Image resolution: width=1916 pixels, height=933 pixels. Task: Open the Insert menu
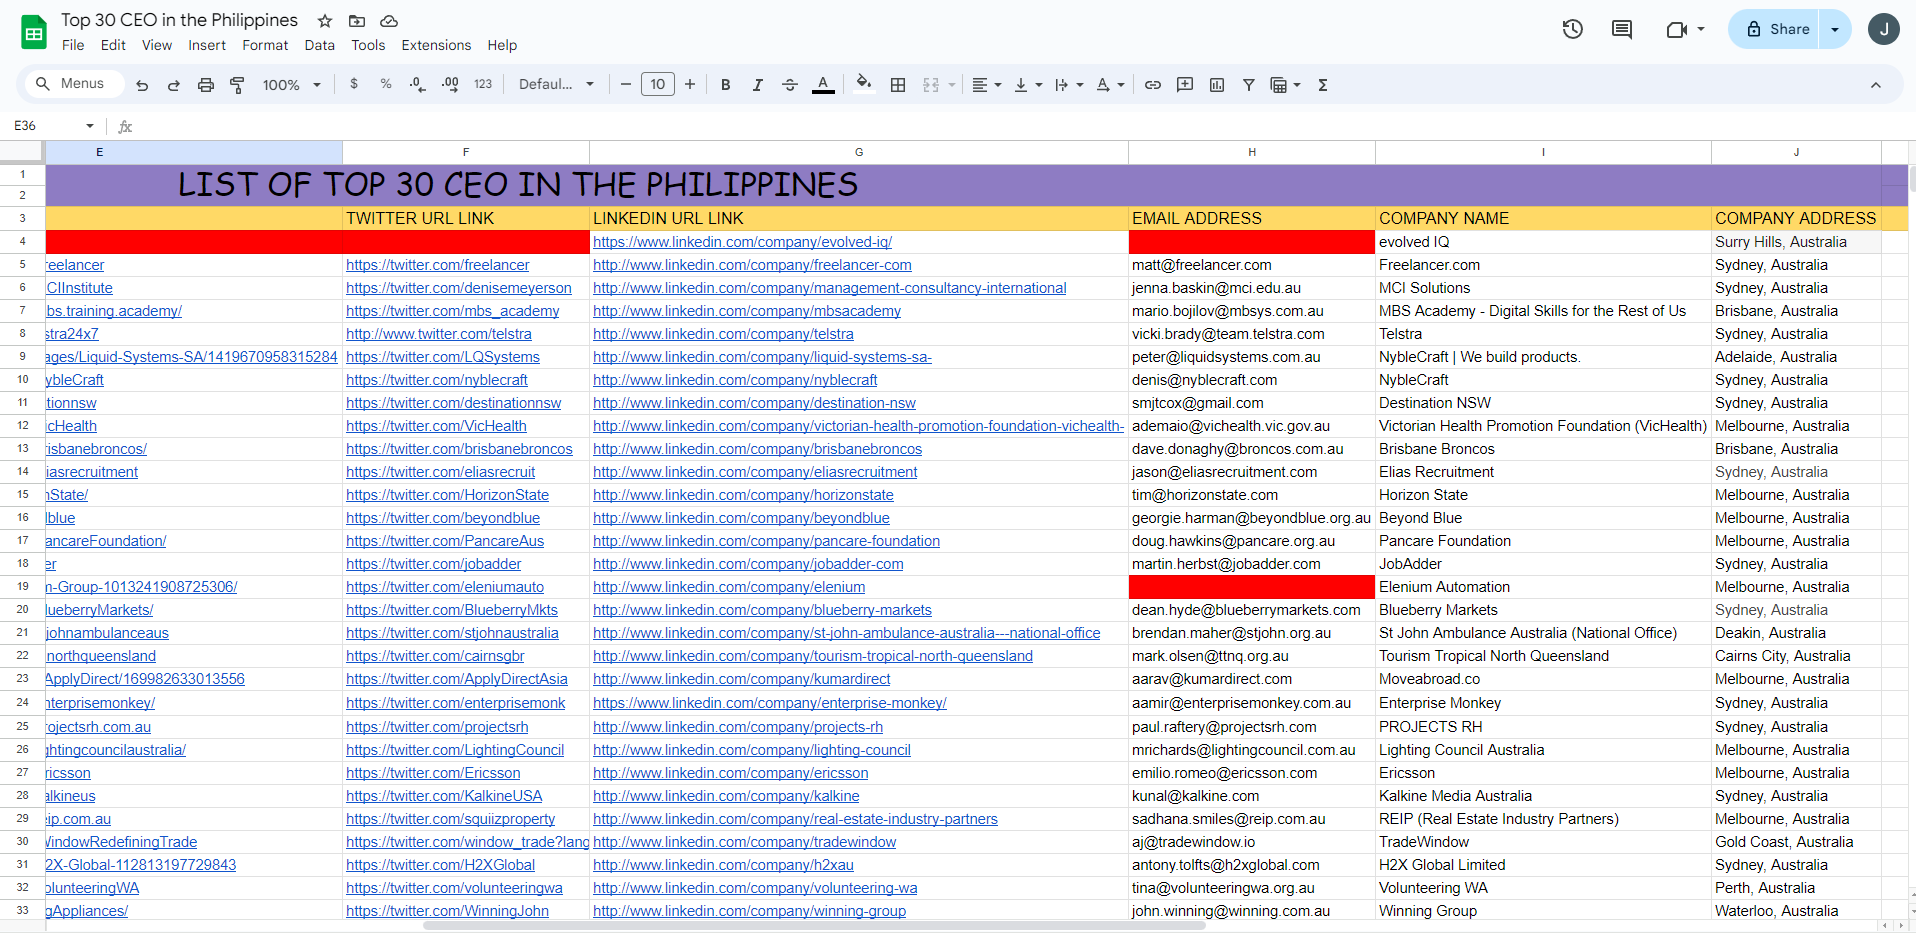tap(207, 45)
